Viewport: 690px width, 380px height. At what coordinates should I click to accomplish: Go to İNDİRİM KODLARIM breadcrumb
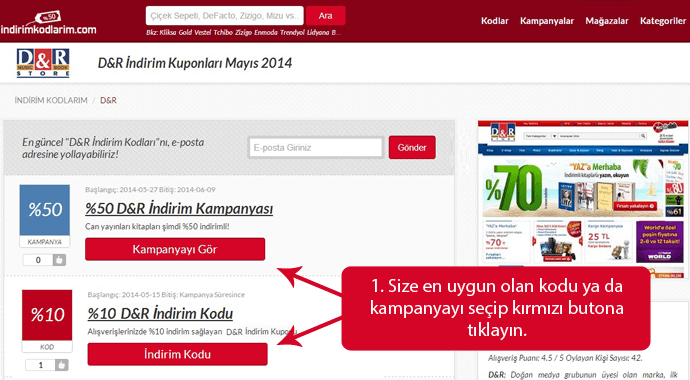point(51,100)
